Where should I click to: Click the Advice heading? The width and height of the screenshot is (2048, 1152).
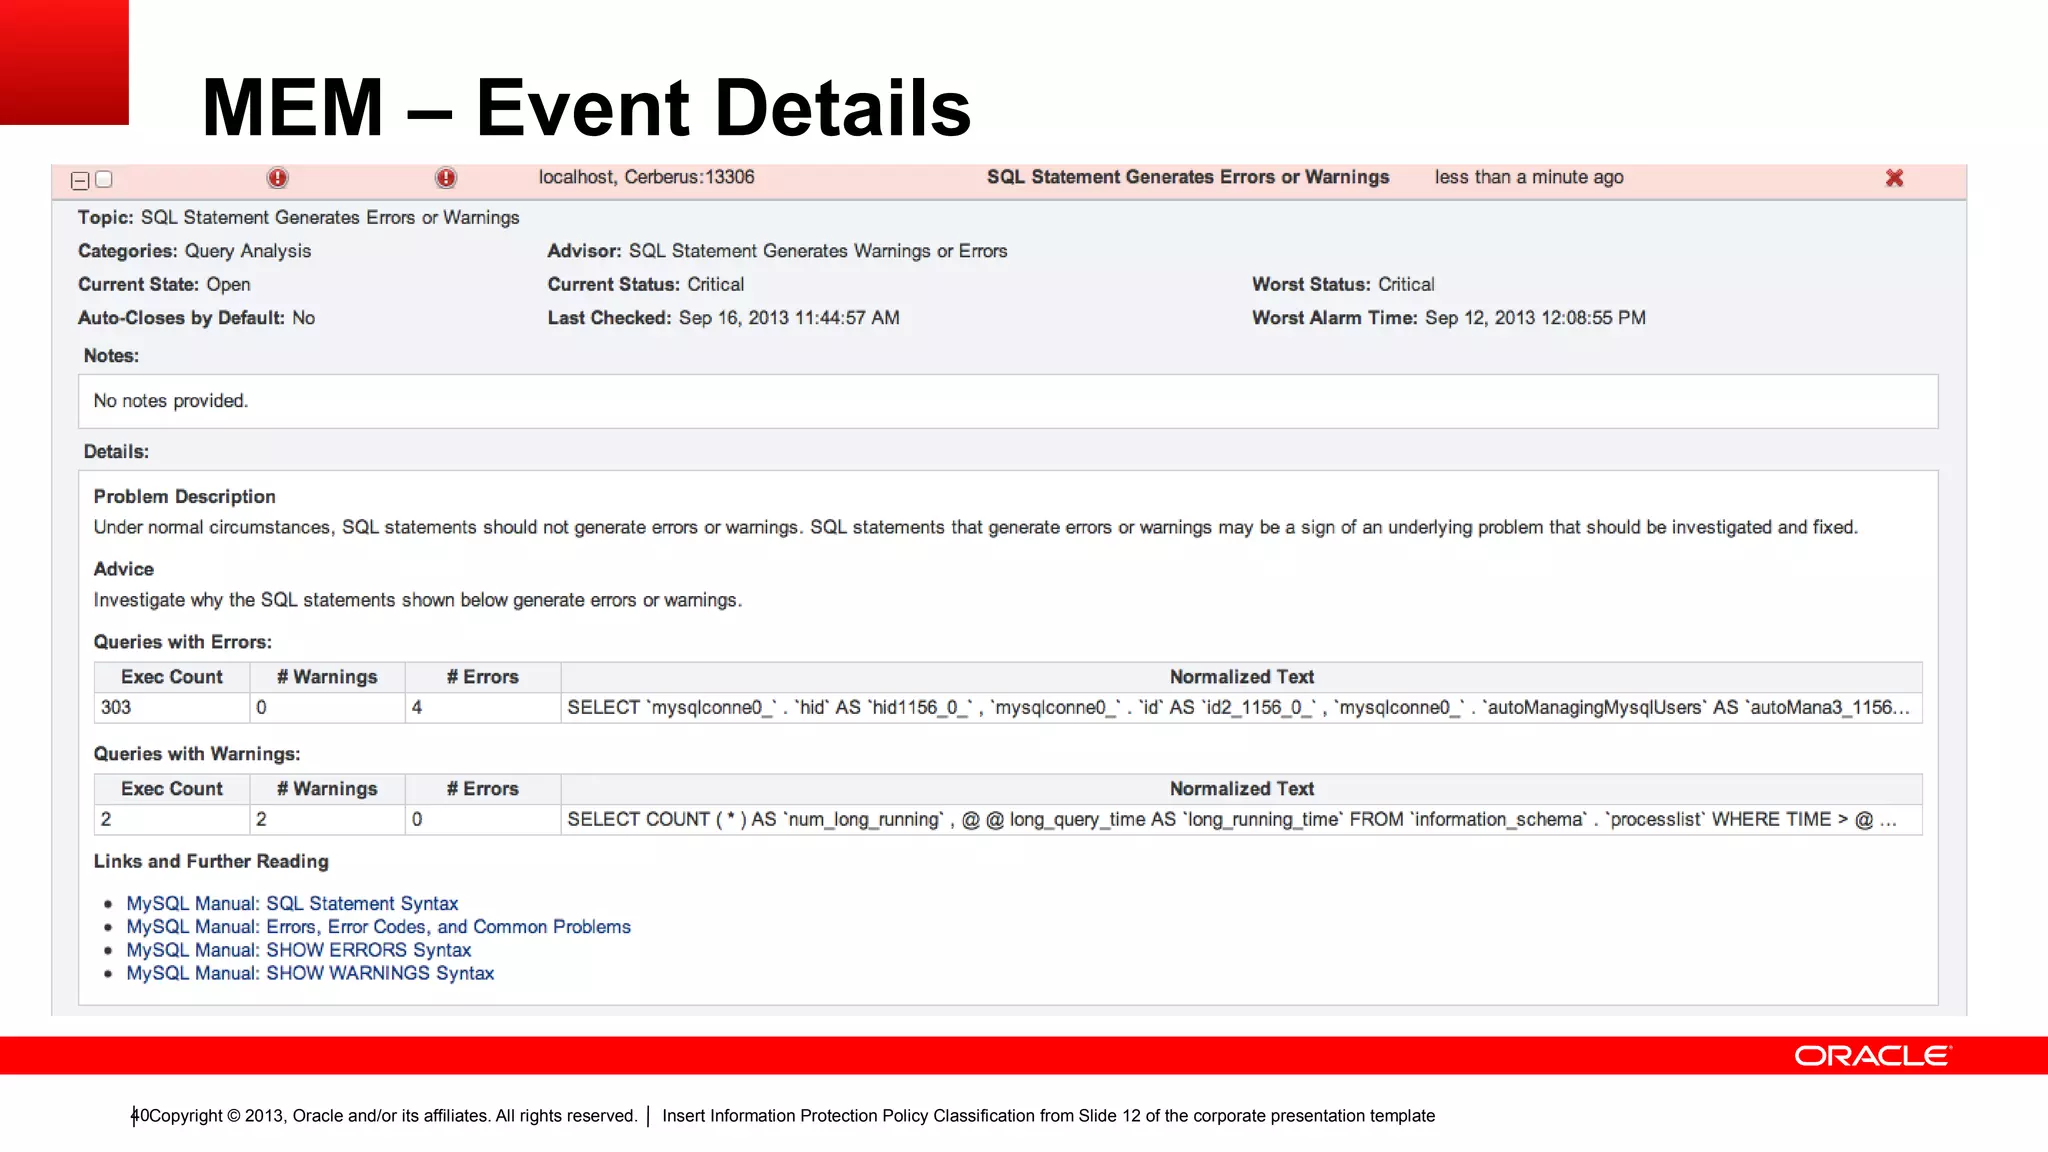[x=124, y=569]
